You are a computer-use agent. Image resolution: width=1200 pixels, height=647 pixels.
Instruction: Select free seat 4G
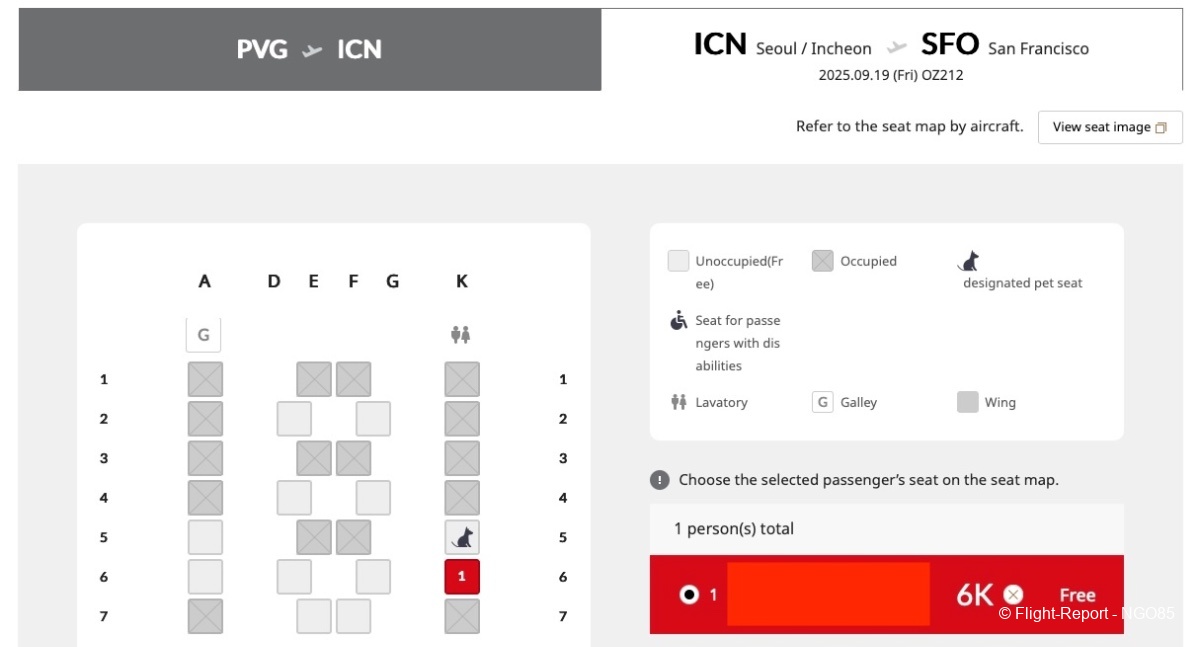click(373, 498)
